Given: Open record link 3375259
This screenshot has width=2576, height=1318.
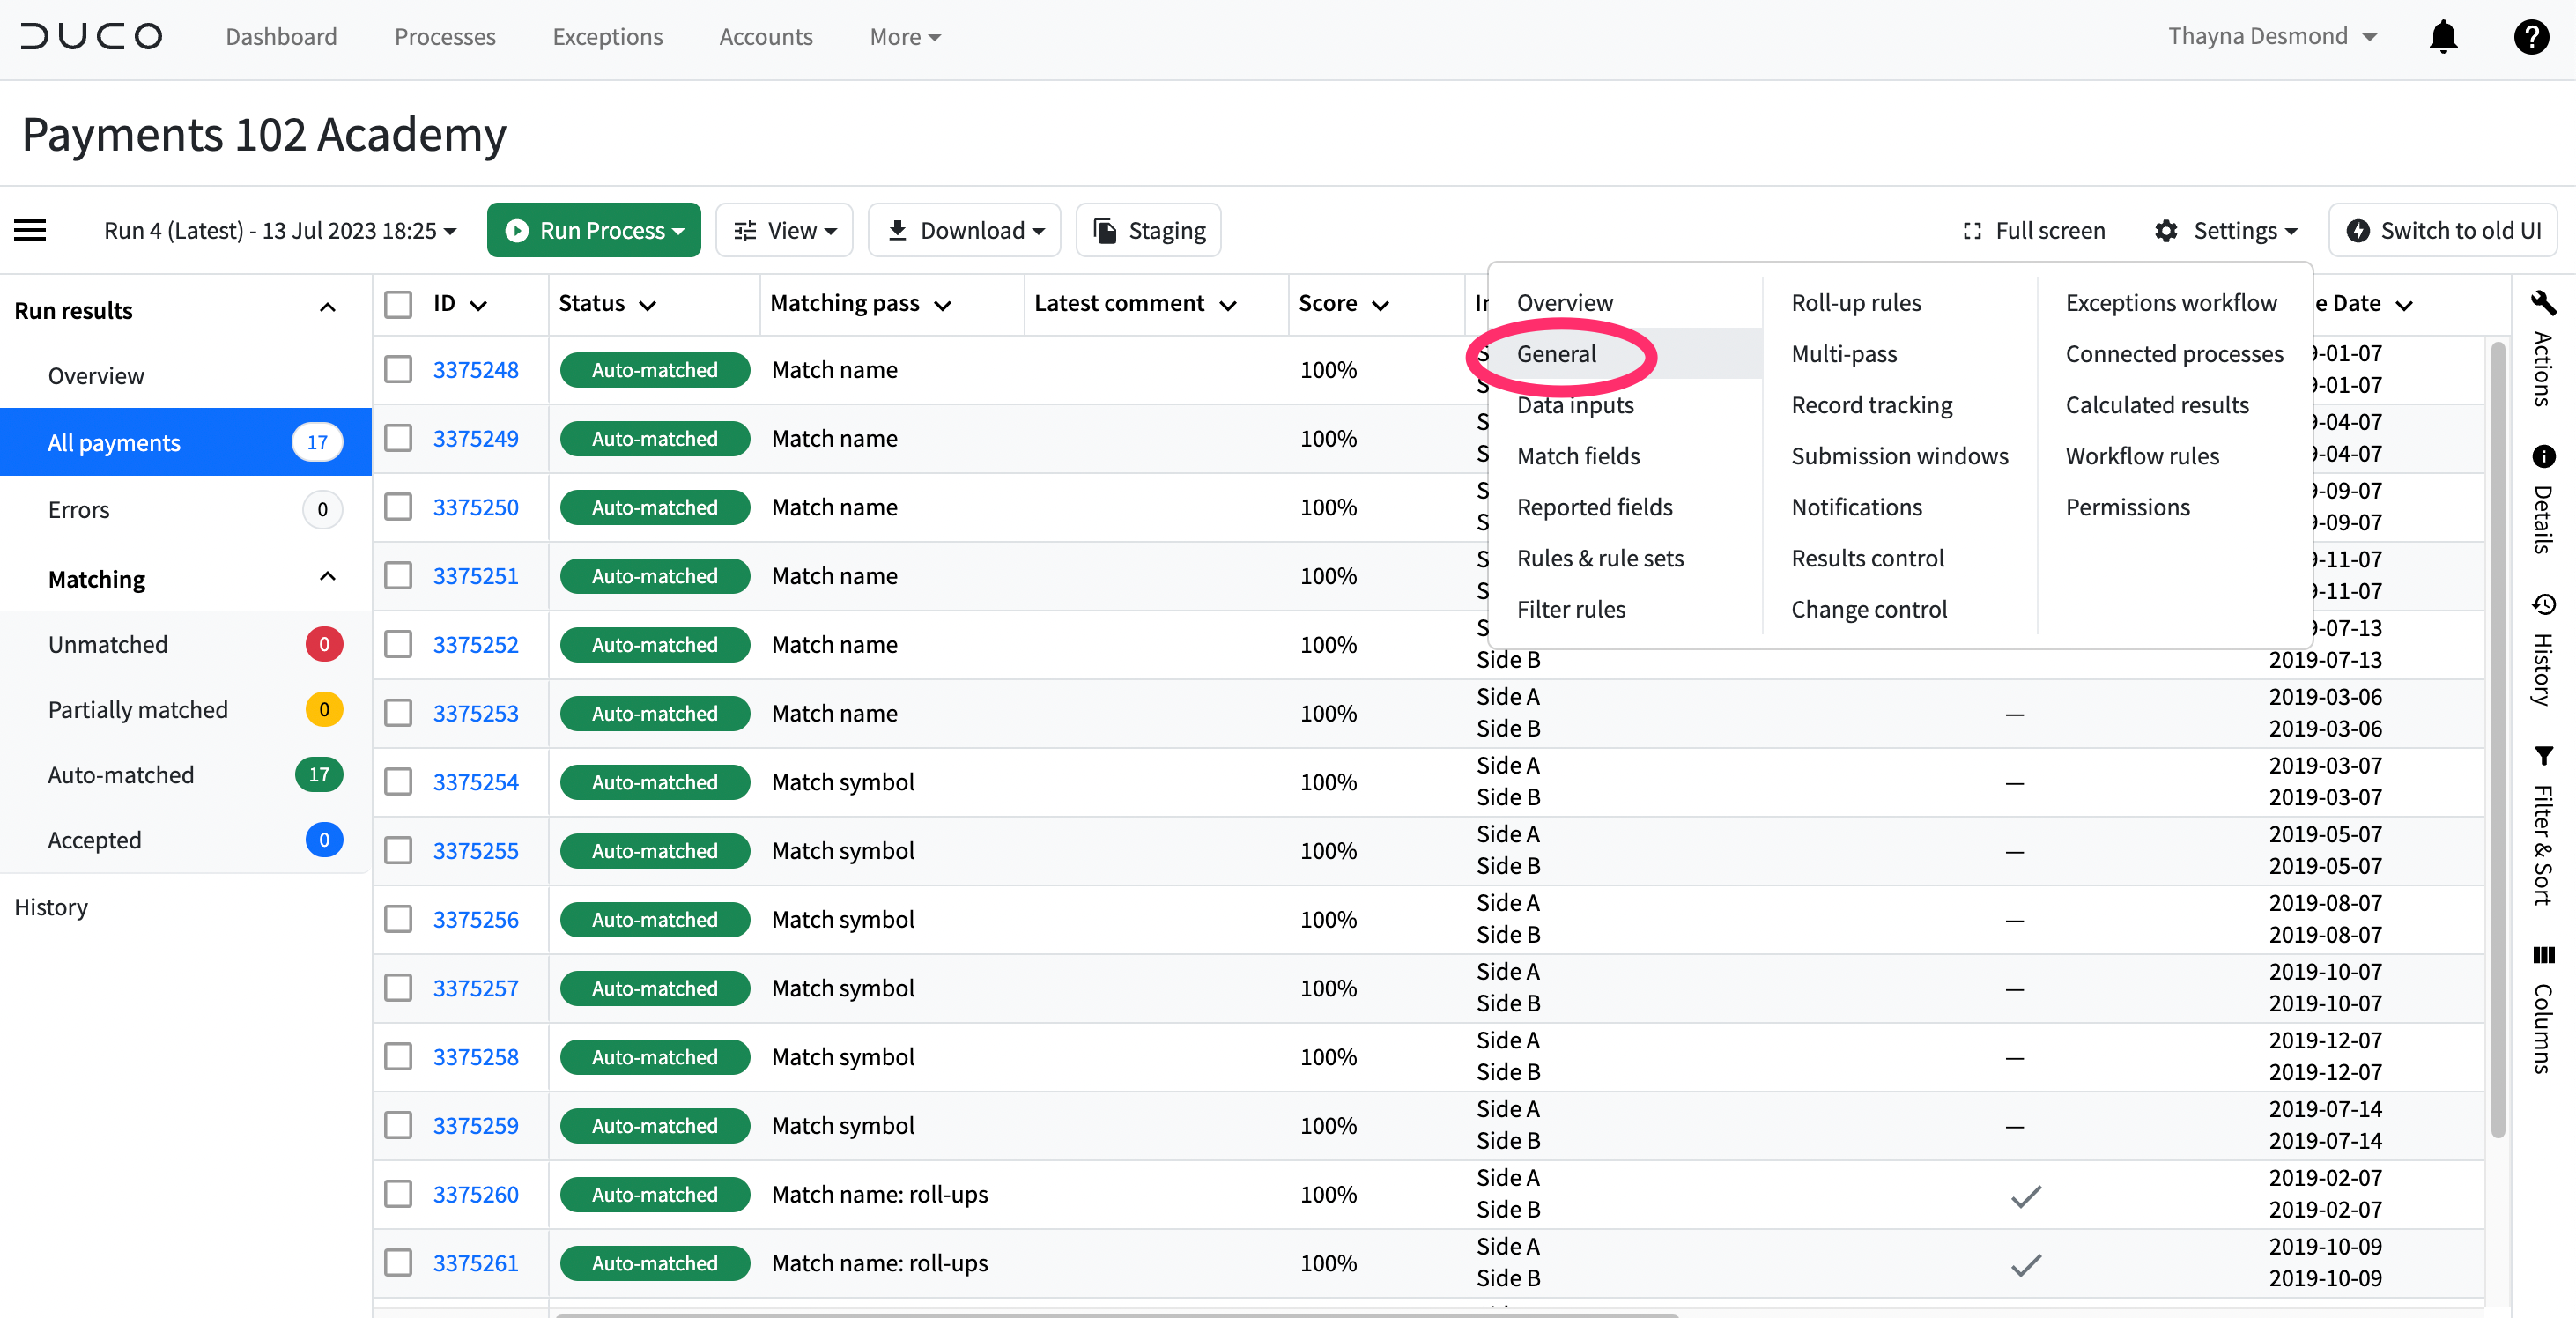Looking at the screenshot, I should [x=475, y=1126].
